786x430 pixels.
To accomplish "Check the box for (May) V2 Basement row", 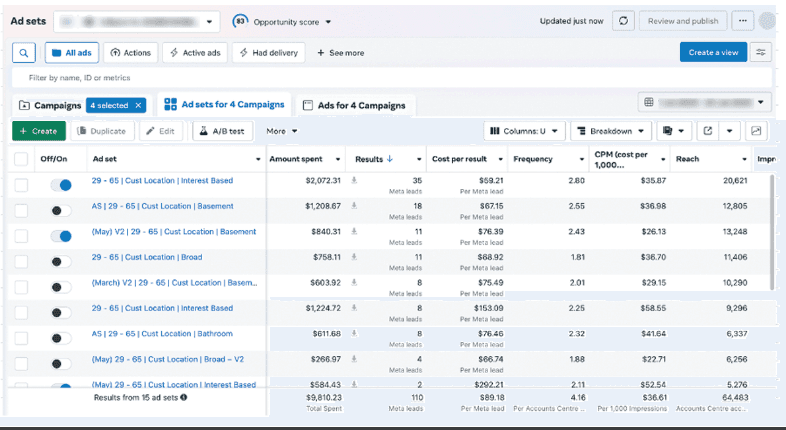I will 21,236.
